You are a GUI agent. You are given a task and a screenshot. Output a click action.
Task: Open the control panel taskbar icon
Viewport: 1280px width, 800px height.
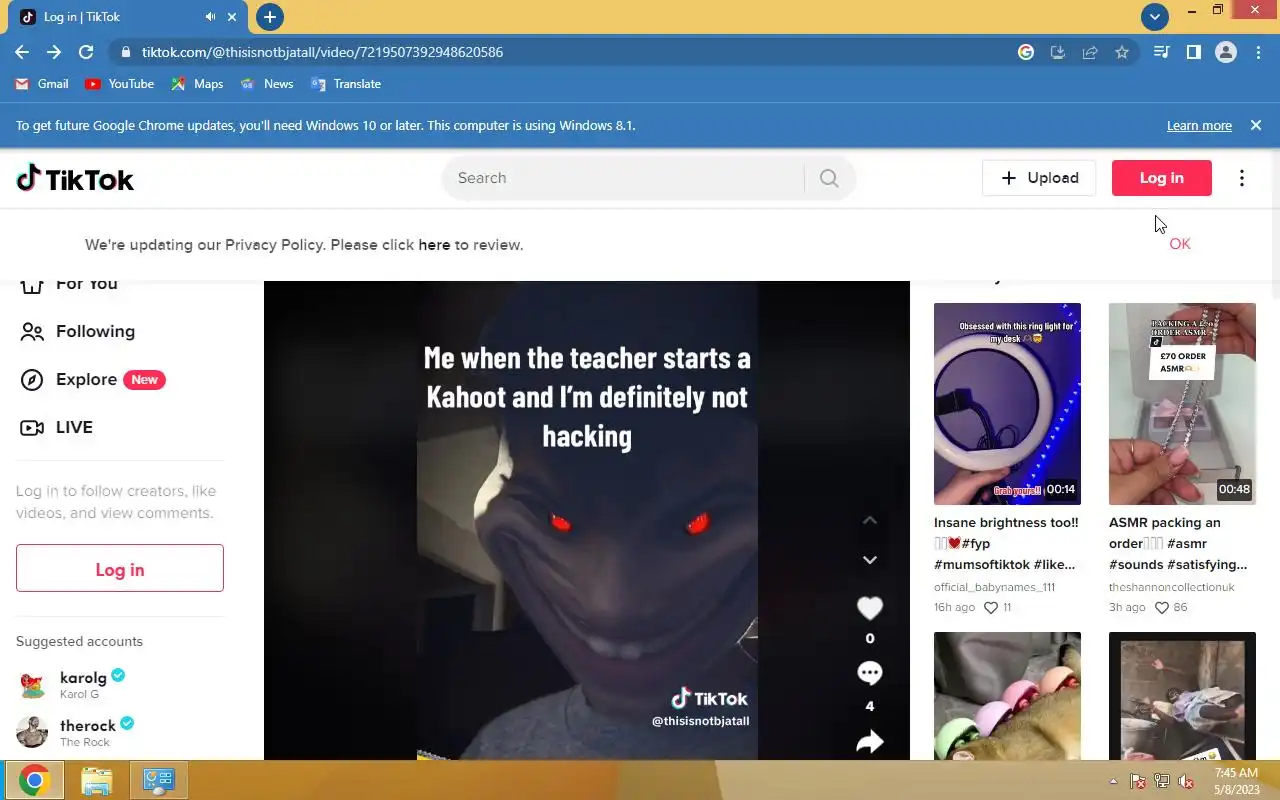[159, 780]
